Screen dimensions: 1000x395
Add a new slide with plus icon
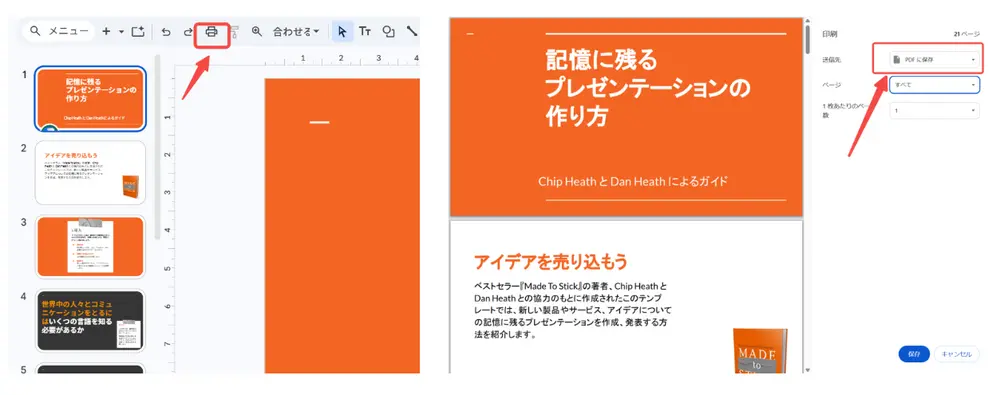tap(106, 31)
